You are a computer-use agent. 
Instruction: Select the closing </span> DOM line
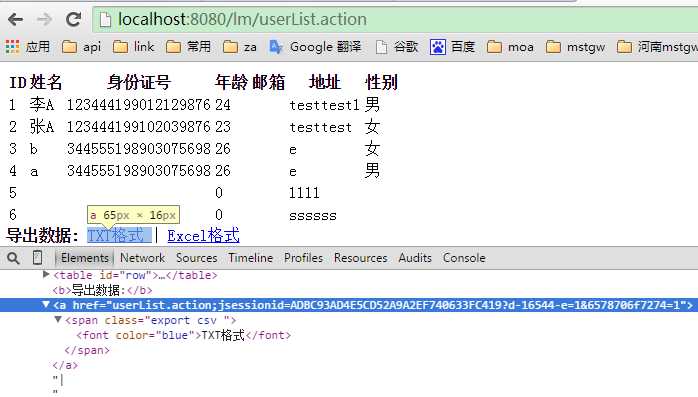pos(87,350)
